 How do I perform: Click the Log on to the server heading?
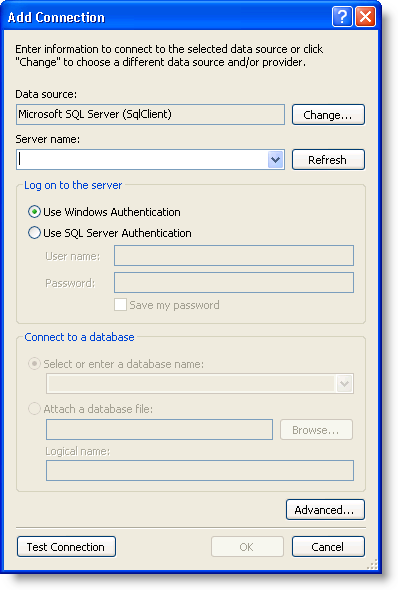[x=73, y=185]
